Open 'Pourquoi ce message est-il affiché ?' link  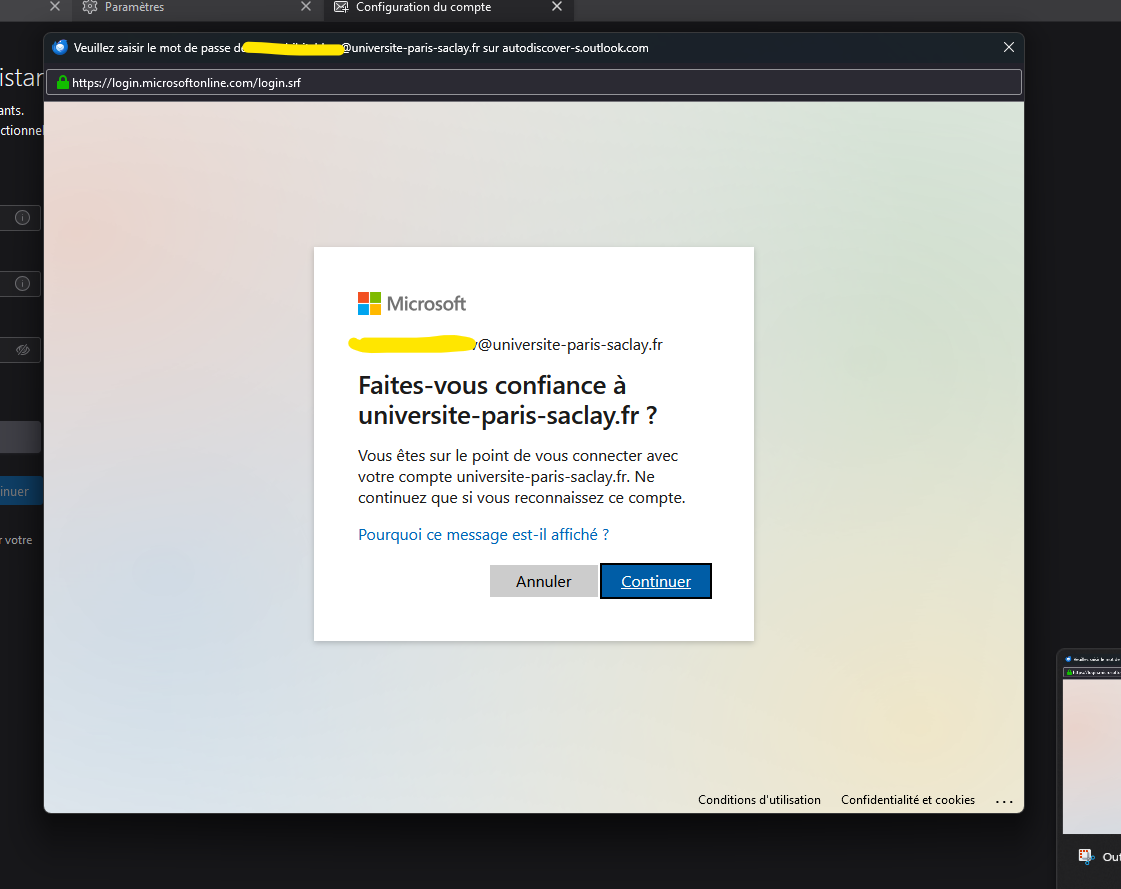pyautogui.click(x=483, y=534)
